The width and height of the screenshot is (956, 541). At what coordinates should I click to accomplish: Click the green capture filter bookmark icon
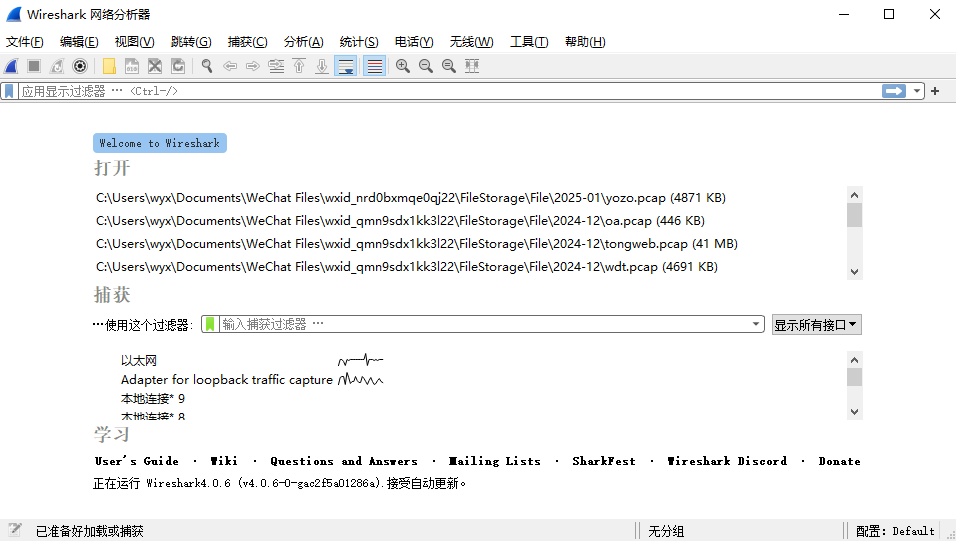tap(210, 324)
